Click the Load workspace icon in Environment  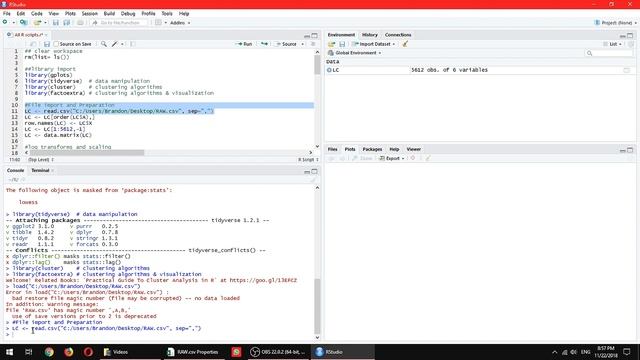pyautogui.click(x=331, y=44)
